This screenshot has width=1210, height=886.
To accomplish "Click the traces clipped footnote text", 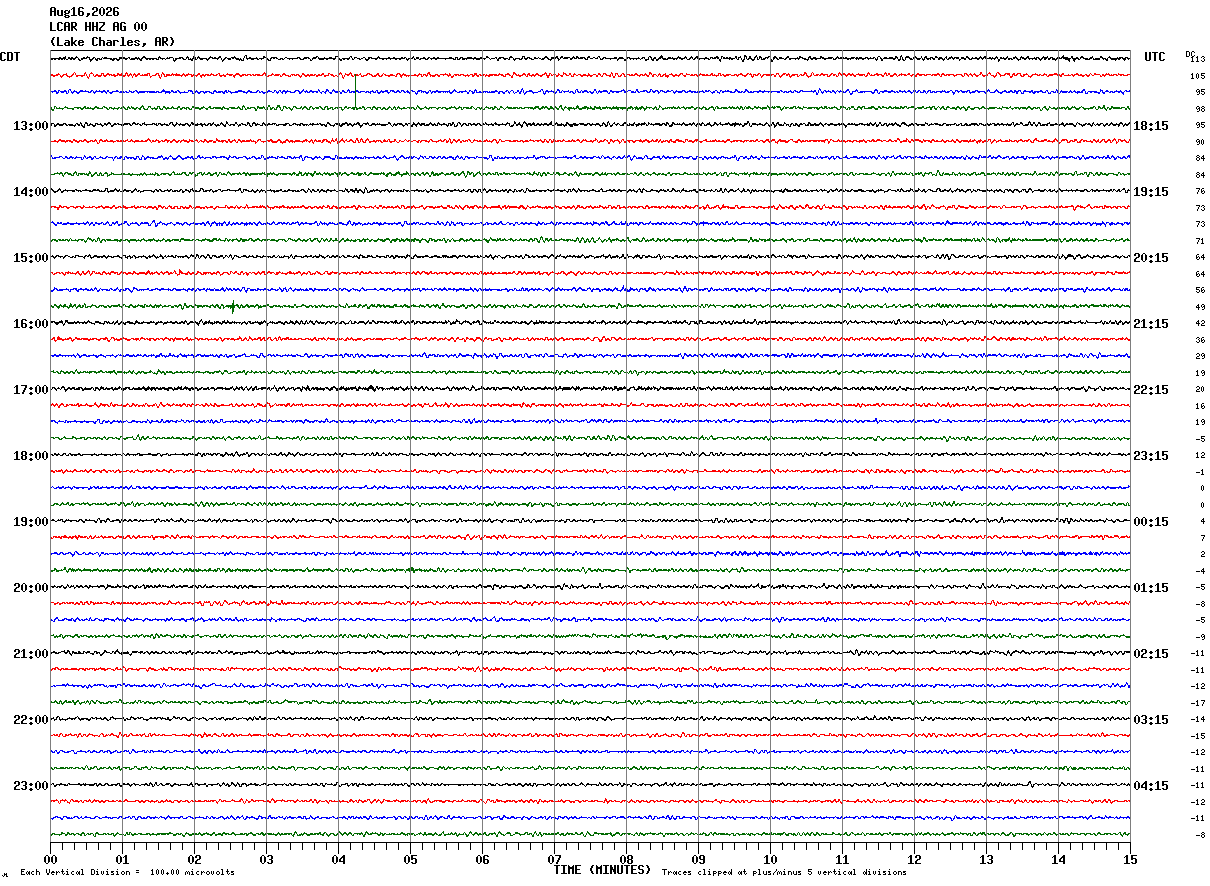I will coord(784,873).
